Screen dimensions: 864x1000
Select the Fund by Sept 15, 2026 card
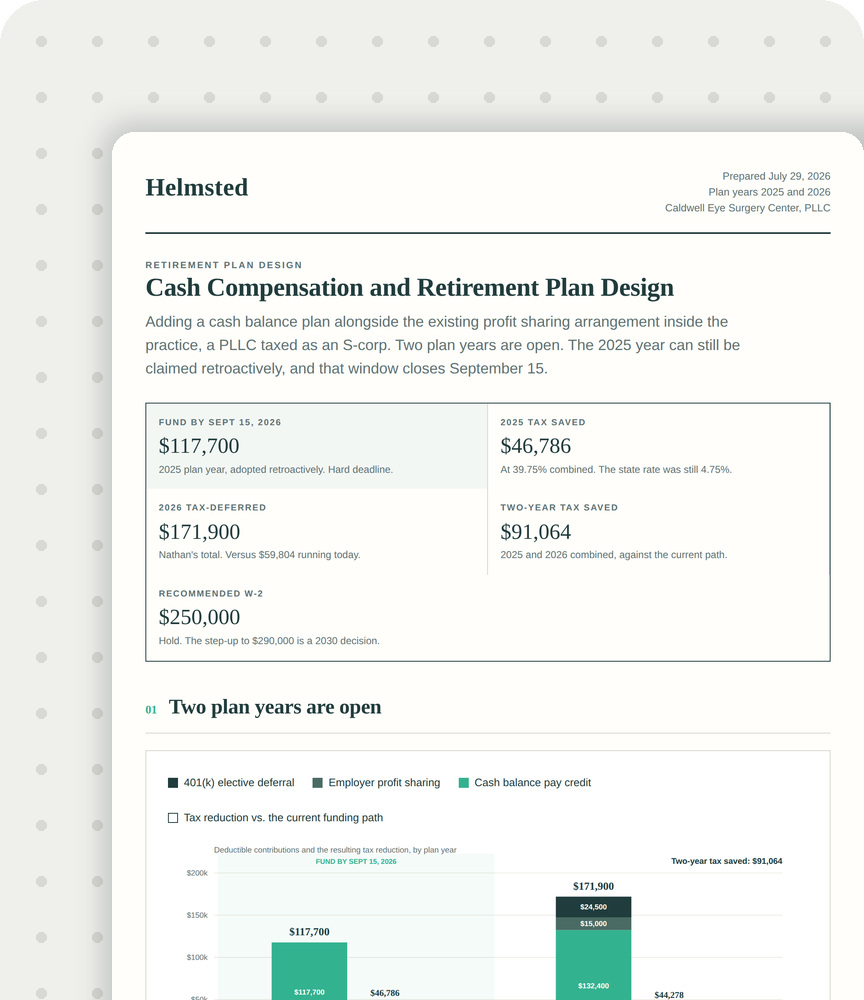pyautogui.click(x=317, y=446)
